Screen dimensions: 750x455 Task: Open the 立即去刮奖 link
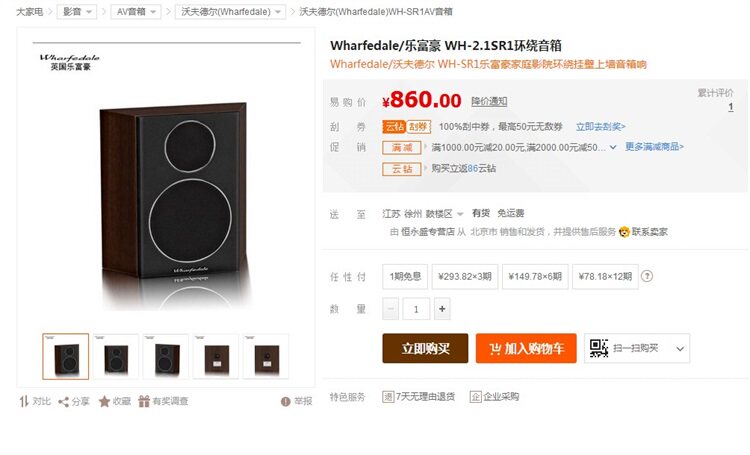(600, 127)
